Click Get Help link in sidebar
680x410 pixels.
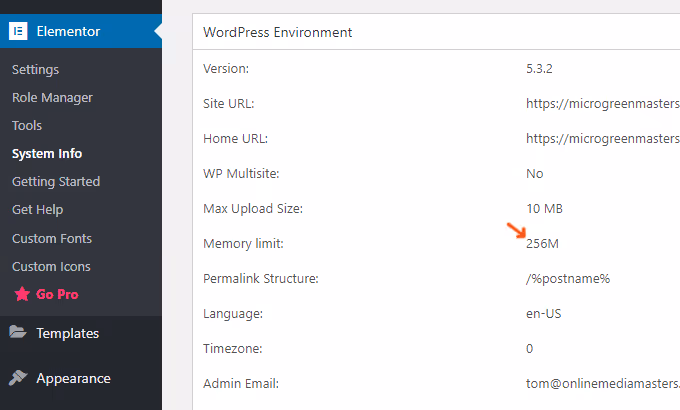(38, 210)
